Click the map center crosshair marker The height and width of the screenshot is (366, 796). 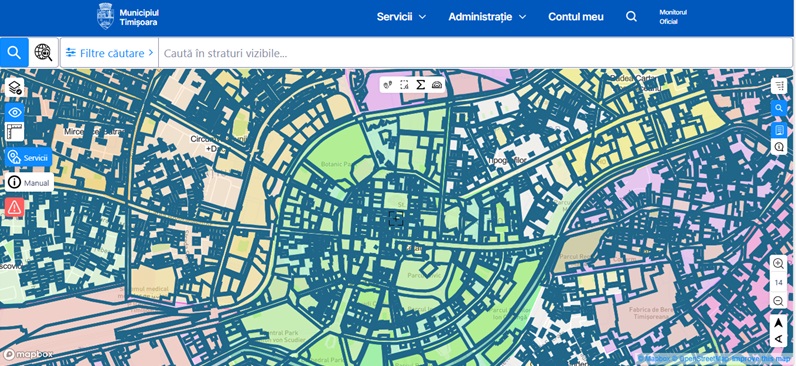pyautogui.click(x=396, y=219)
